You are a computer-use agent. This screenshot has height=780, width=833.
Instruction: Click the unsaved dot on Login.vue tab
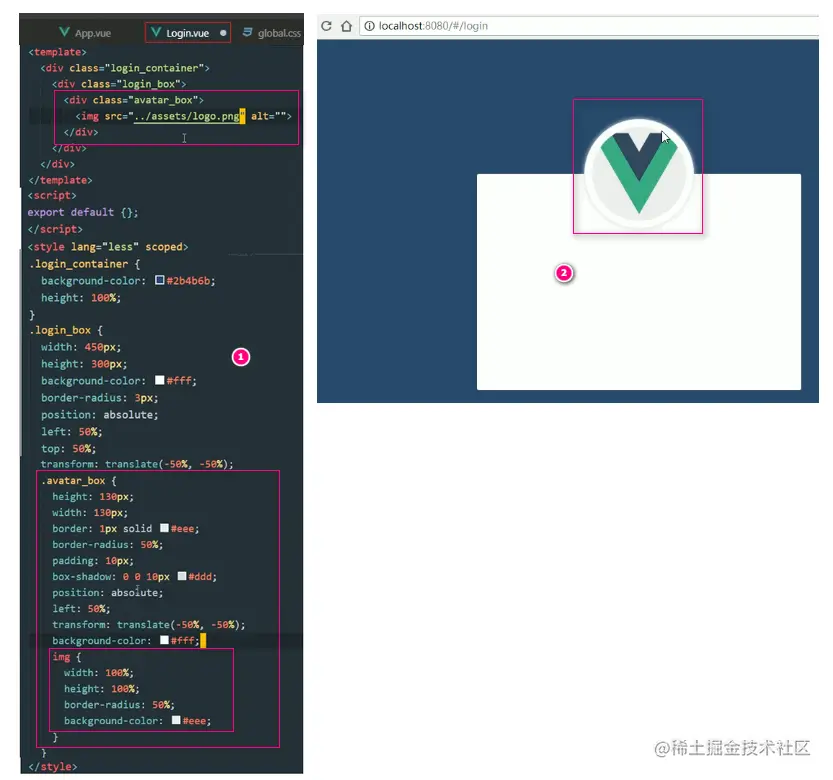pyautogui.click(x=223, y=33)
